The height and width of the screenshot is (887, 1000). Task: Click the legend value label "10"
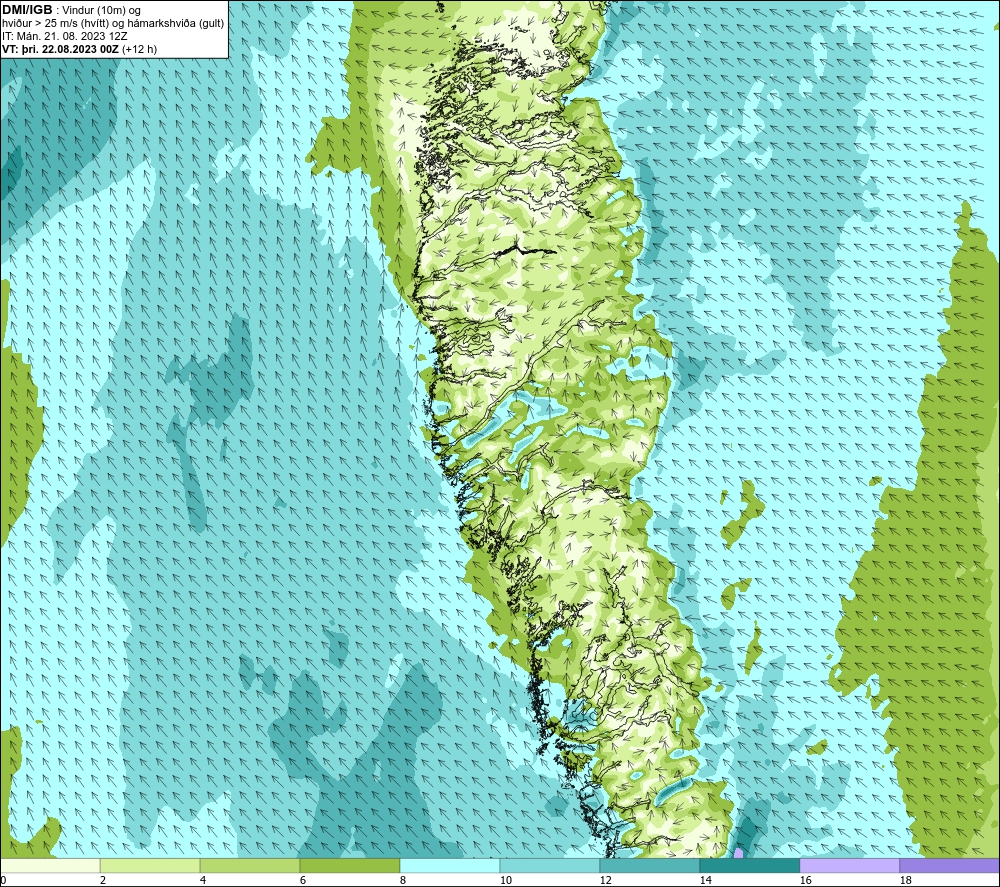pyautogui.click(x=505, y=881)
